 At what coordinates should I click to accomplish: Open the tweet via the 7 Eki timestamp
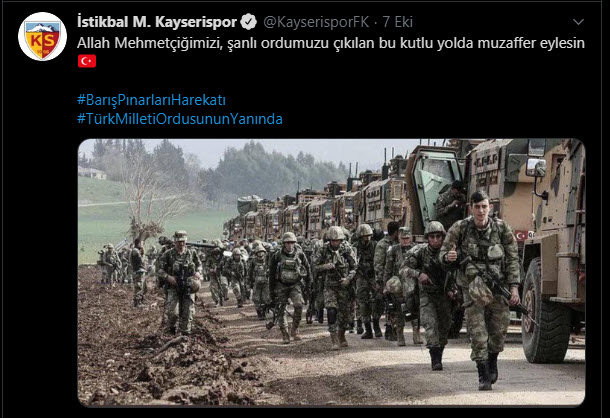(x=397, y=22)
